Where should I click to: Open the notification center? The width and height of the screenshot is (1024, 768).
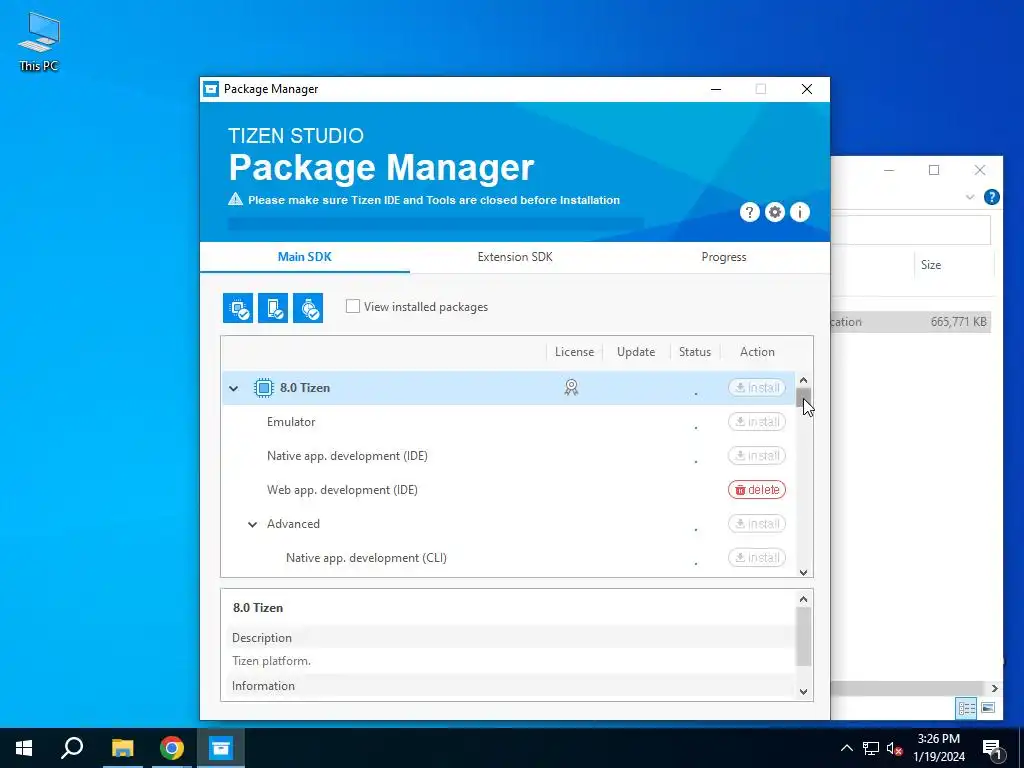(992, 748)
